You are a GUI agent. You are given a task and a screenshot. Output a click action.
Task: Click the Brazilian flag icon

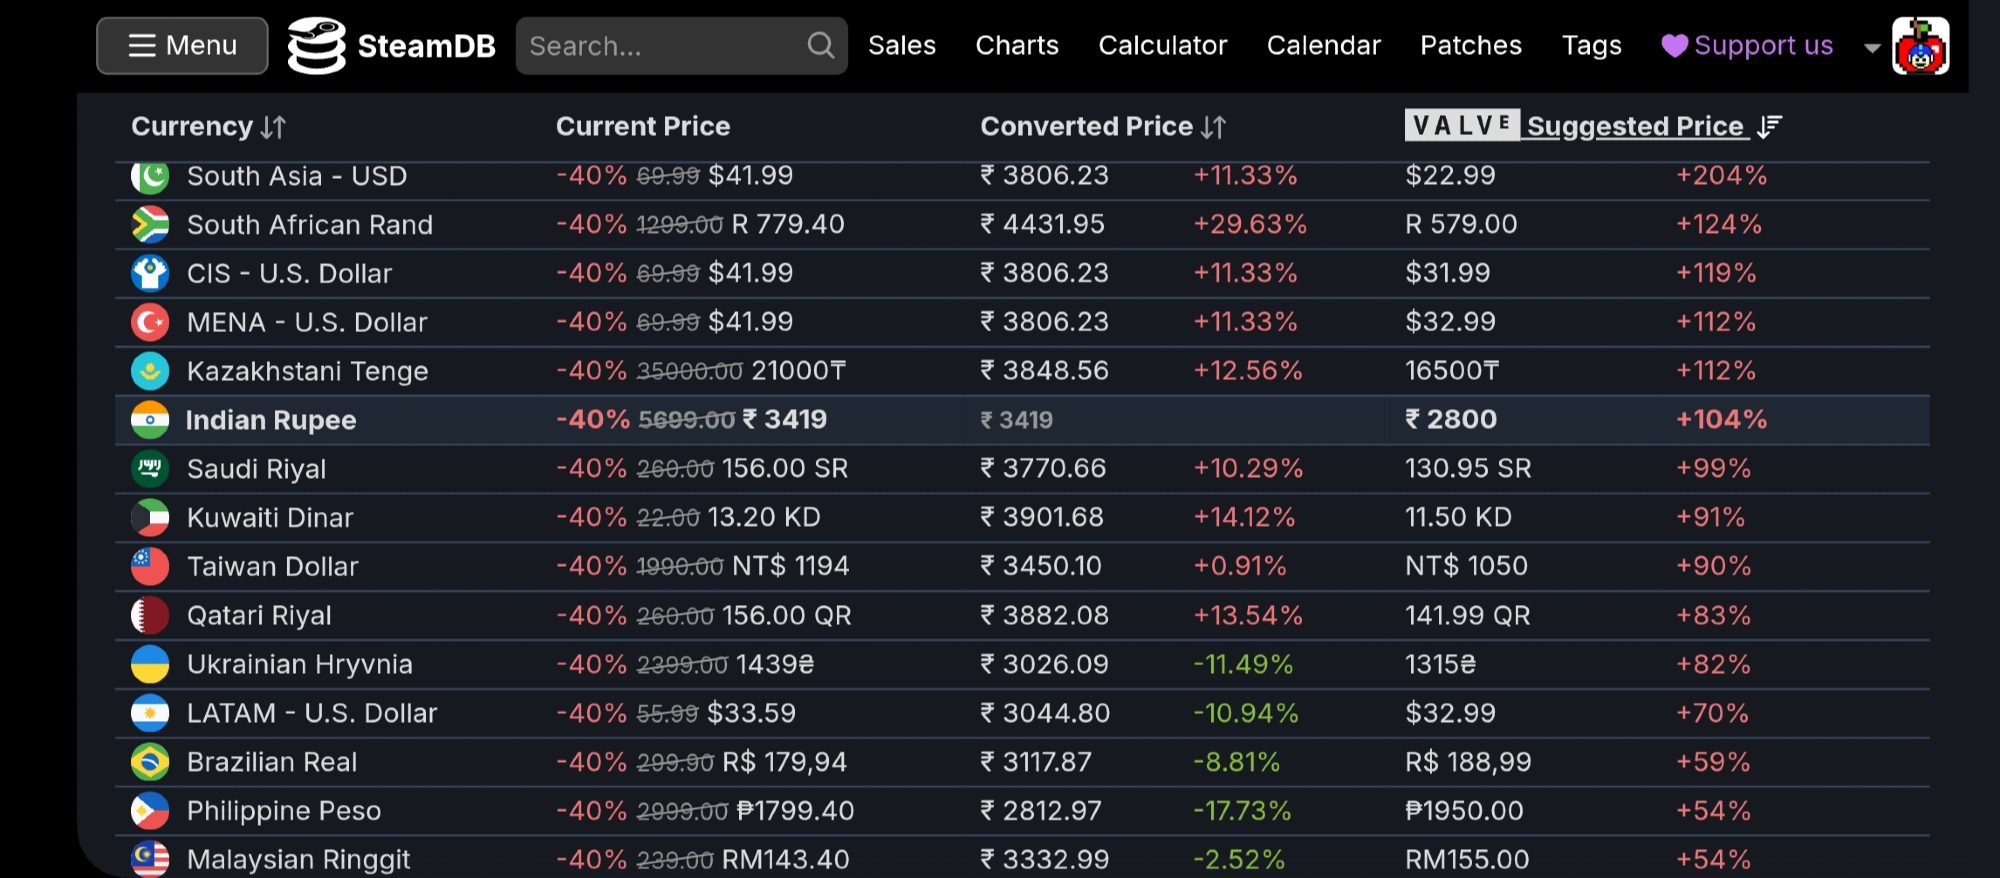tap(150, 762)
